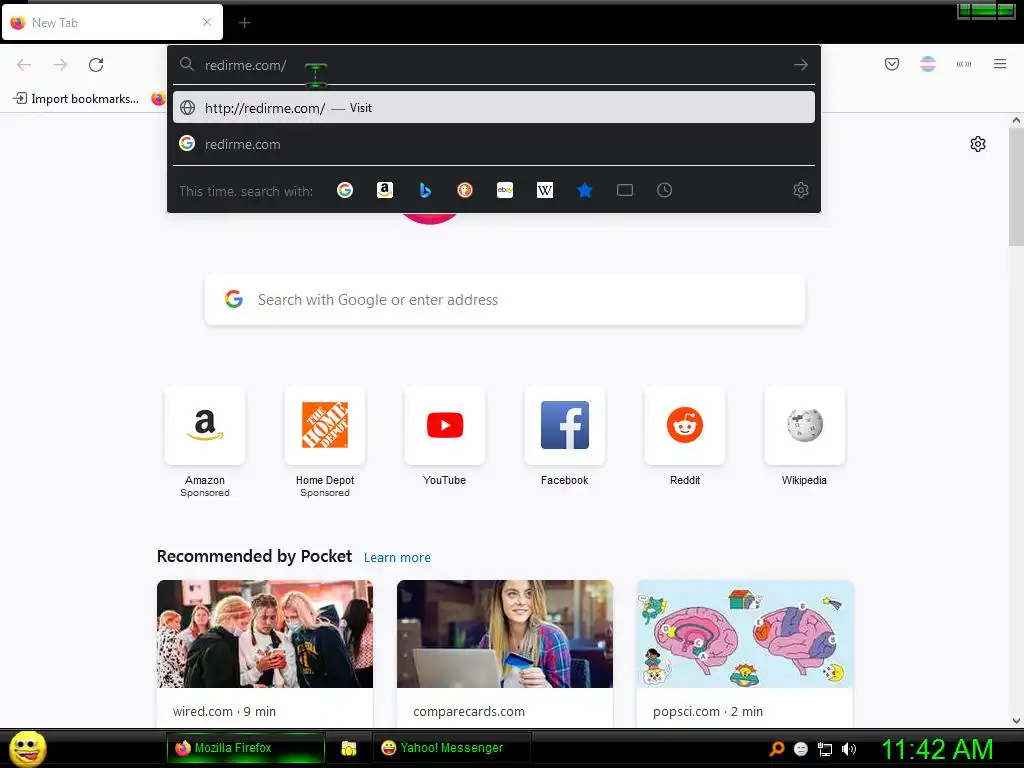Select redirme.com Google search suggestion
This screenshot has height=768, width=1024.
click(494, 144)
